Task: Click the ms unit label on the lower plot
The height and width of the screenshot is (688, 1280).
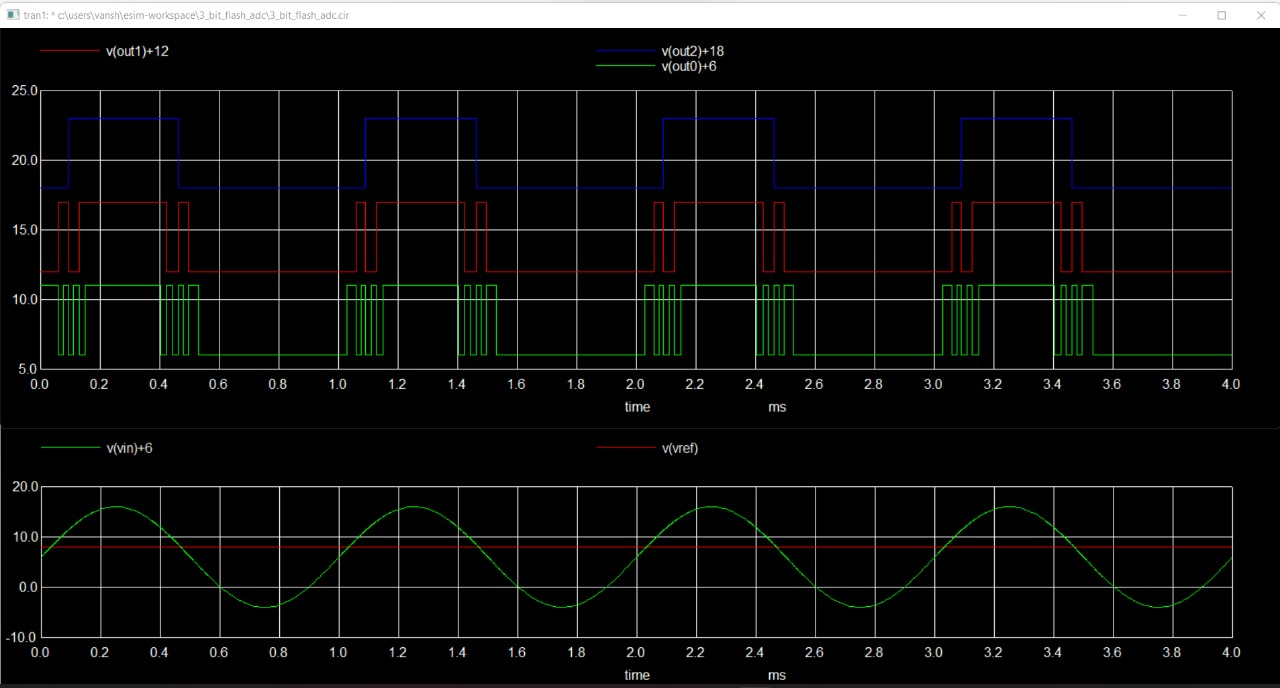Action: click(777, 675)
